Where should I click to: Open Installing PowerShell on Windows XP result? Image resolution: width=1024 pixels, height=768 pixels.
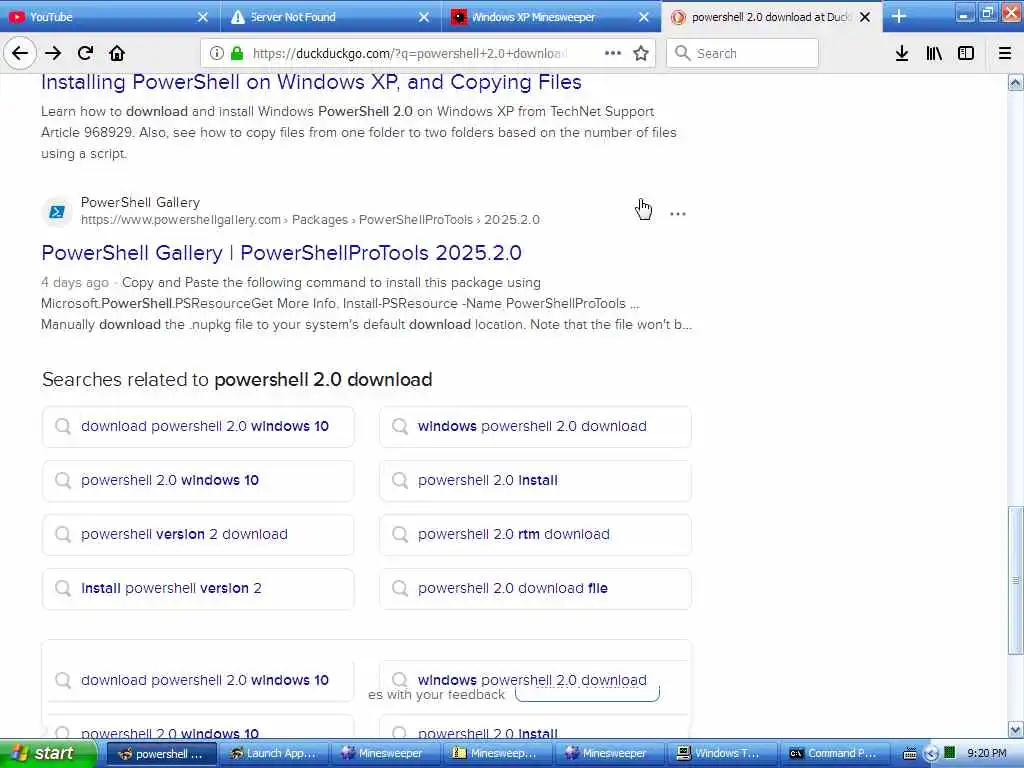click(312, 82)
